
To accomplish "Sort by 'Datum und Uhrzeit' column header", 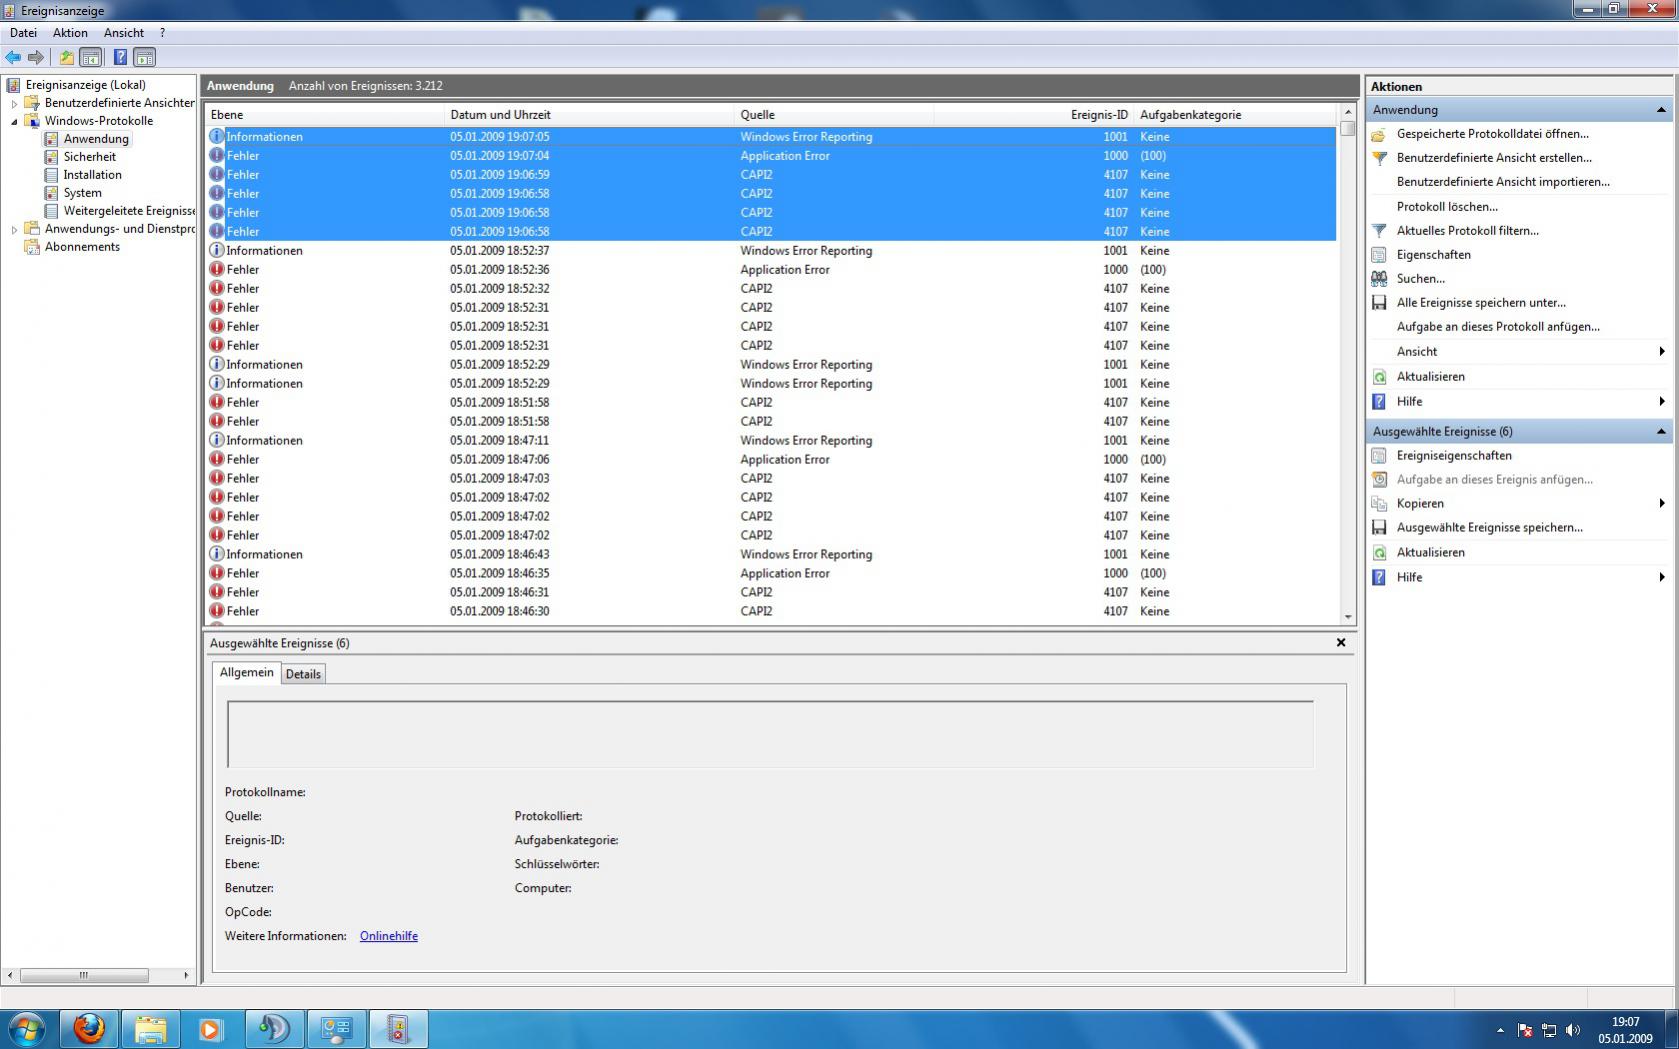I will 589,115.
